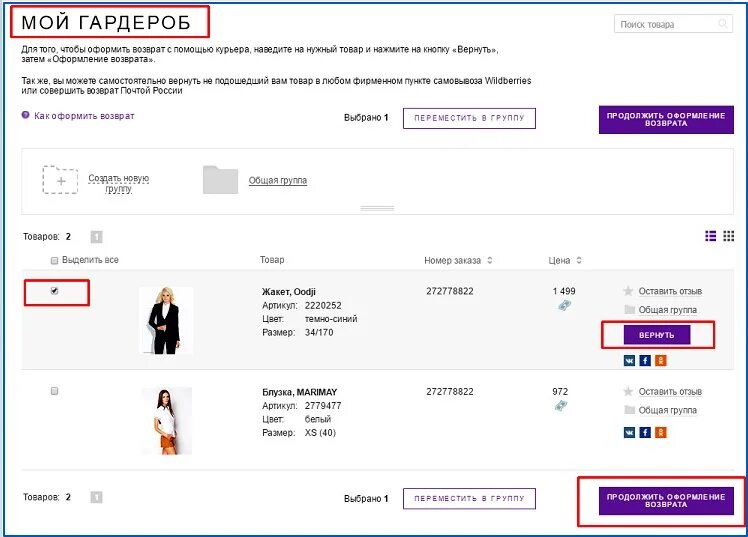Check the Блузка MARIMAY checkbox
The height and width of the screenshot is (537, 748).
(x=54, y=391)
